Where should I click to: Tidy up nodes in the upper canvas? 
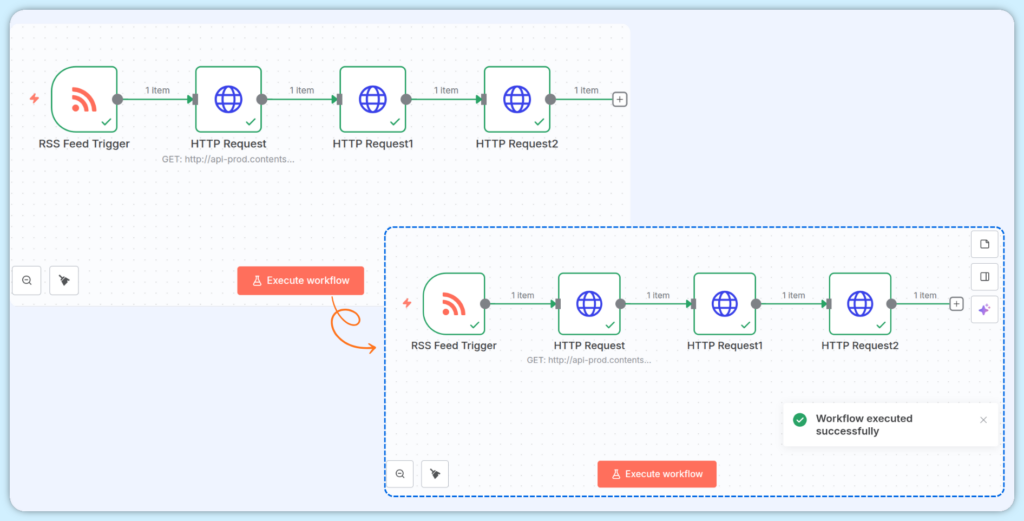(x=64, y=281)
